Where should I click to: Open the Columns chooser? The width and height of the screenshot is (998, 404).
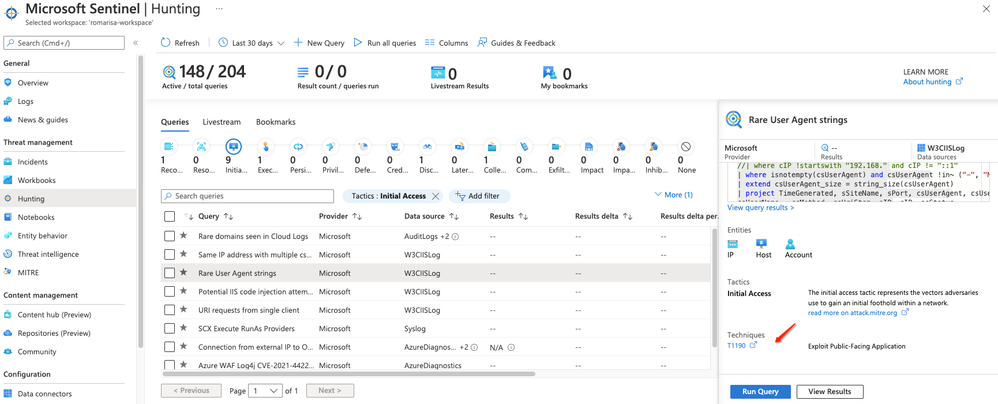point(446,43)
